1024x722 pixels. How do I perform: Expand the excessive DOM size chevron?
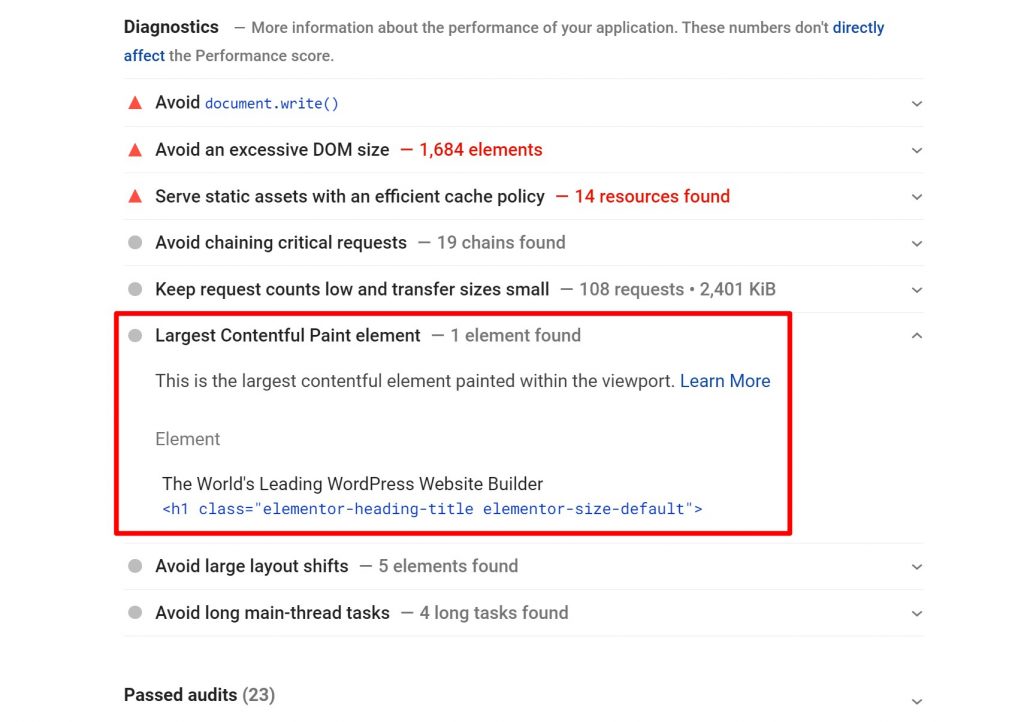[917, 151]
